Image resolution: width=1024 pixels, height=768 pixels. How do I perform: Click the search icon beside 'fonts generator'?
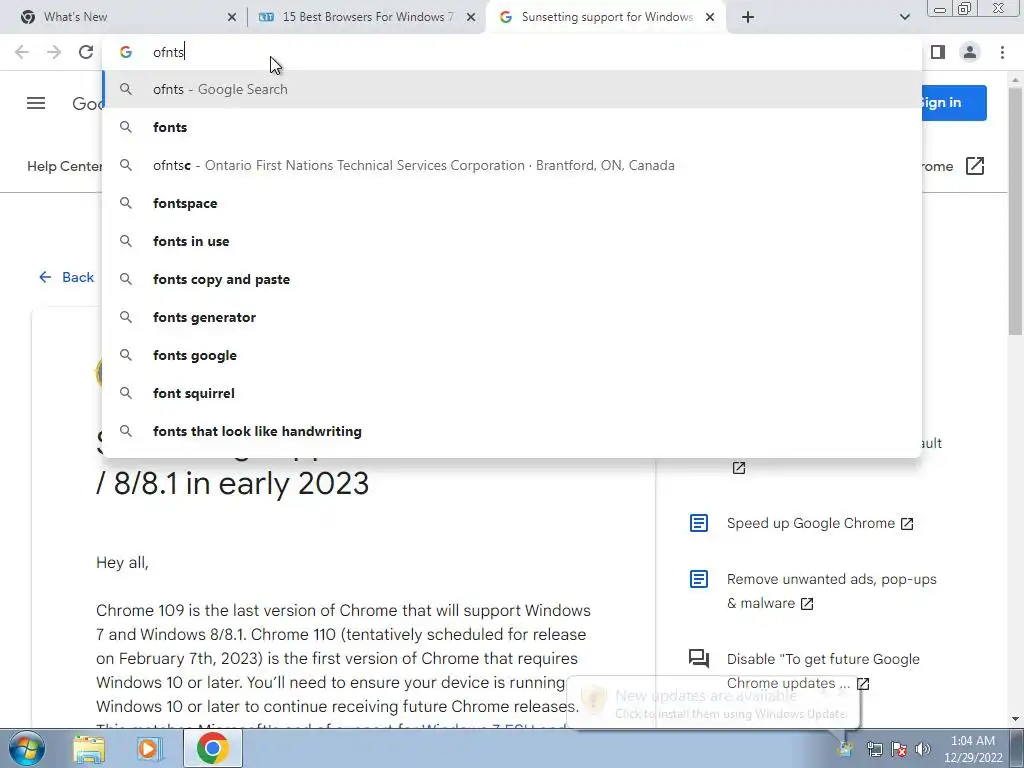(x=126, y=317)
